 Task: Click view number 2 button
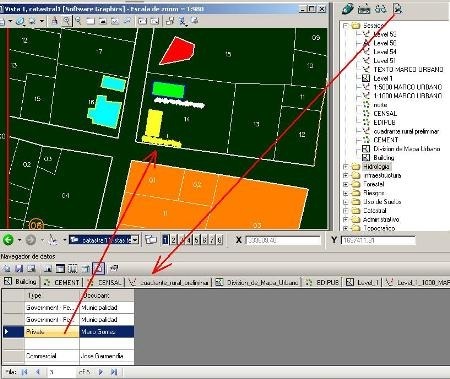tap(173, 240)
